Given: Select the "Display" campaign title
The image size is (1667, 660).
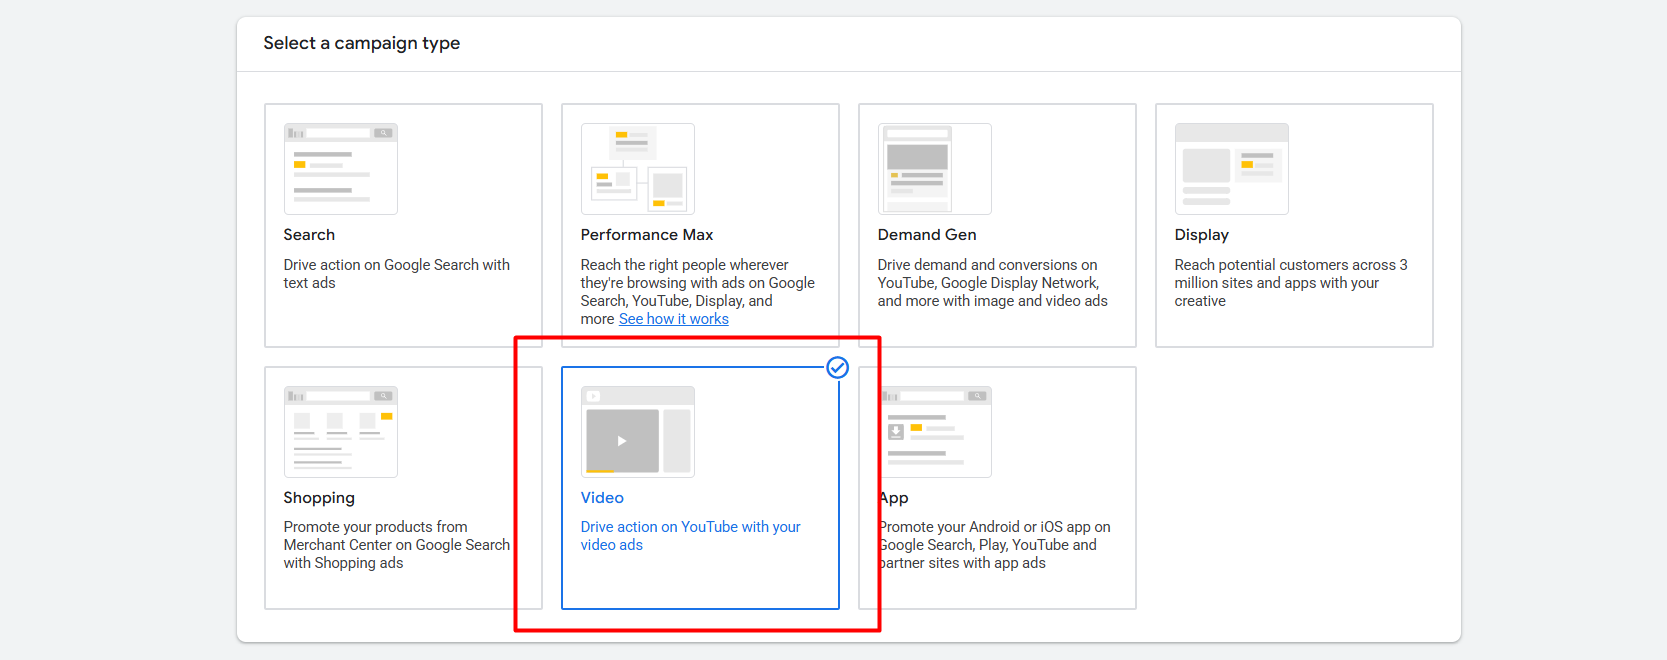Looking at the screenshot, I should (x=1201, y=235).
